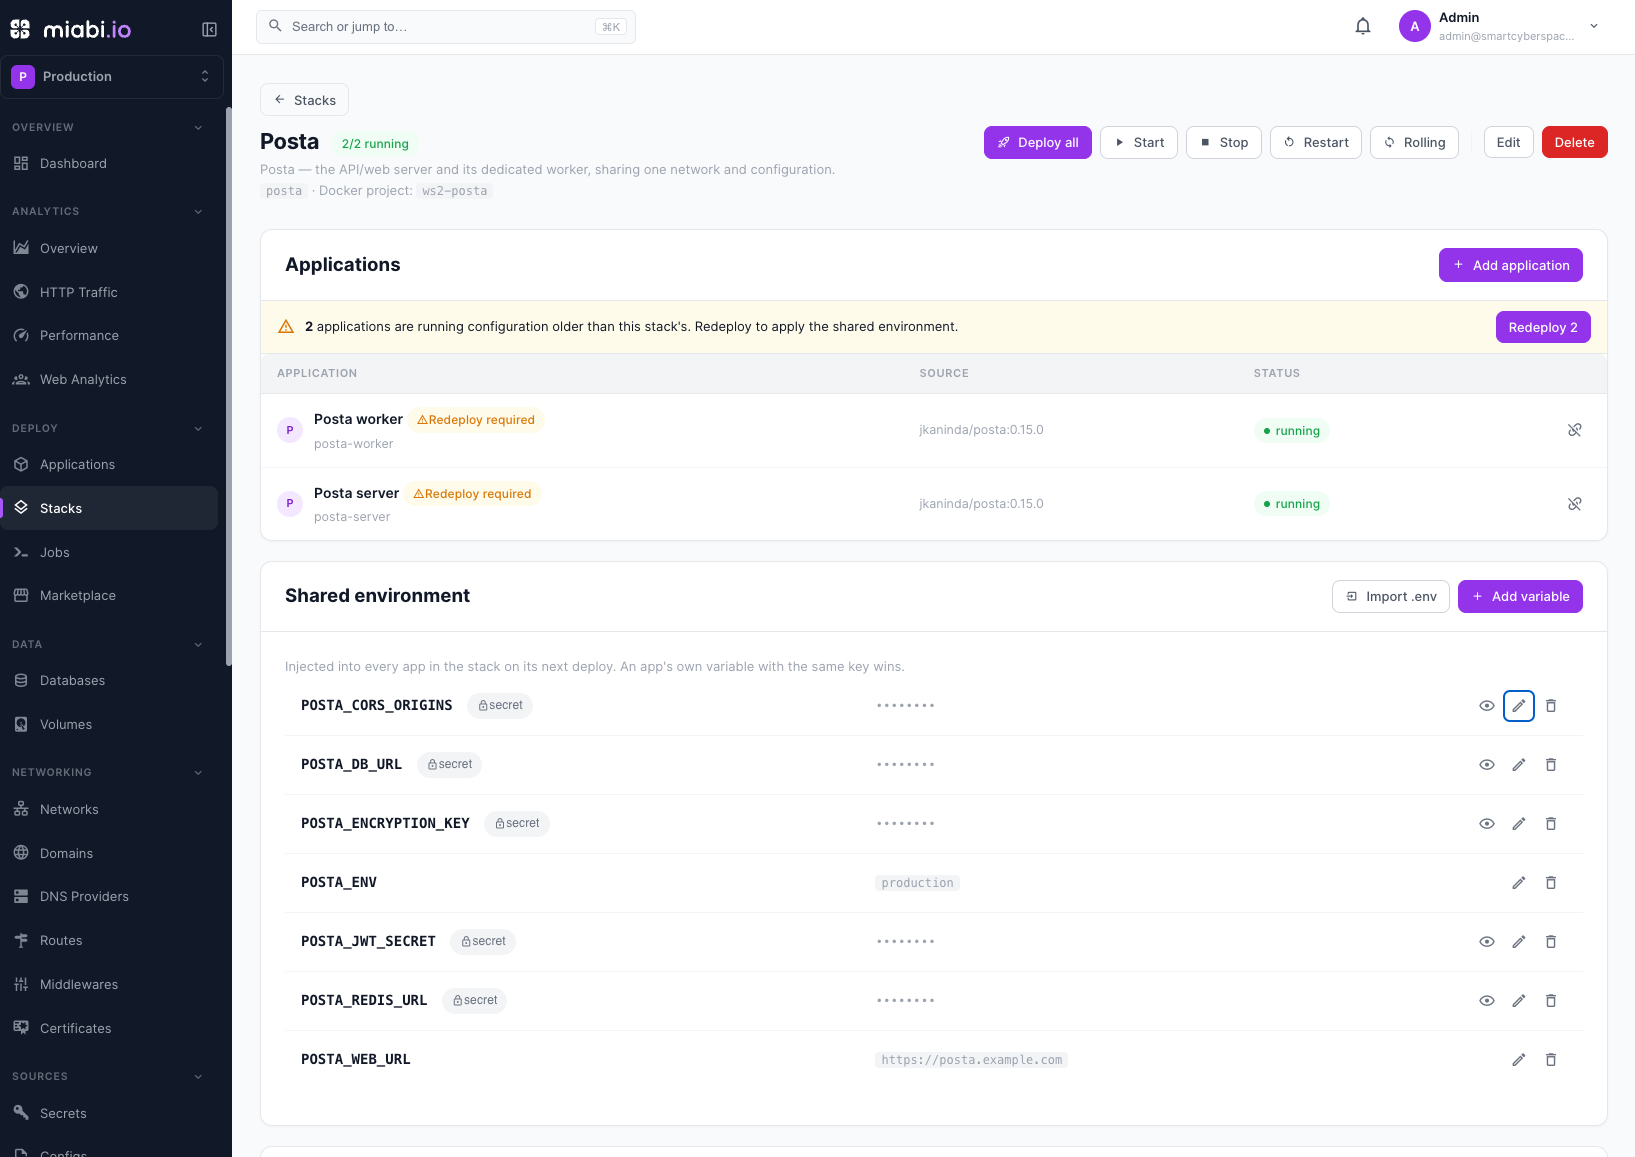
Task: Reveal the POSTA_DB_URL secret value
Action: click(1487, 765)
